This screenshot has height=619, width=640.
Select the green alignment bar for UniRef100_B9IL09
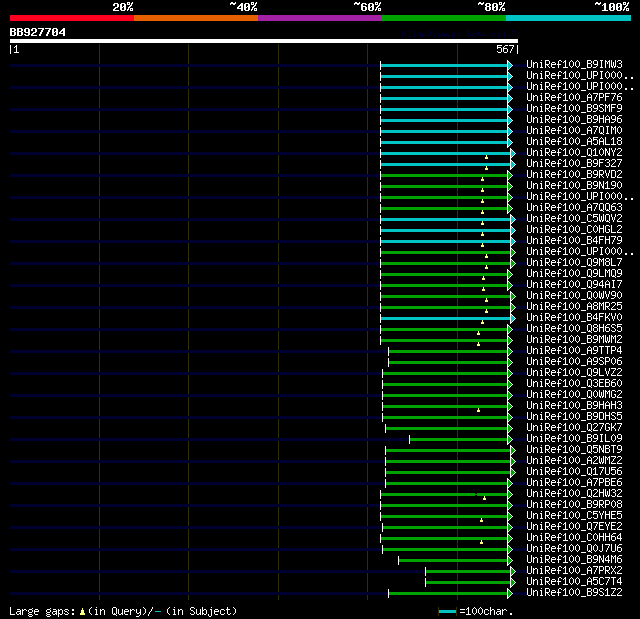[458, 439]
